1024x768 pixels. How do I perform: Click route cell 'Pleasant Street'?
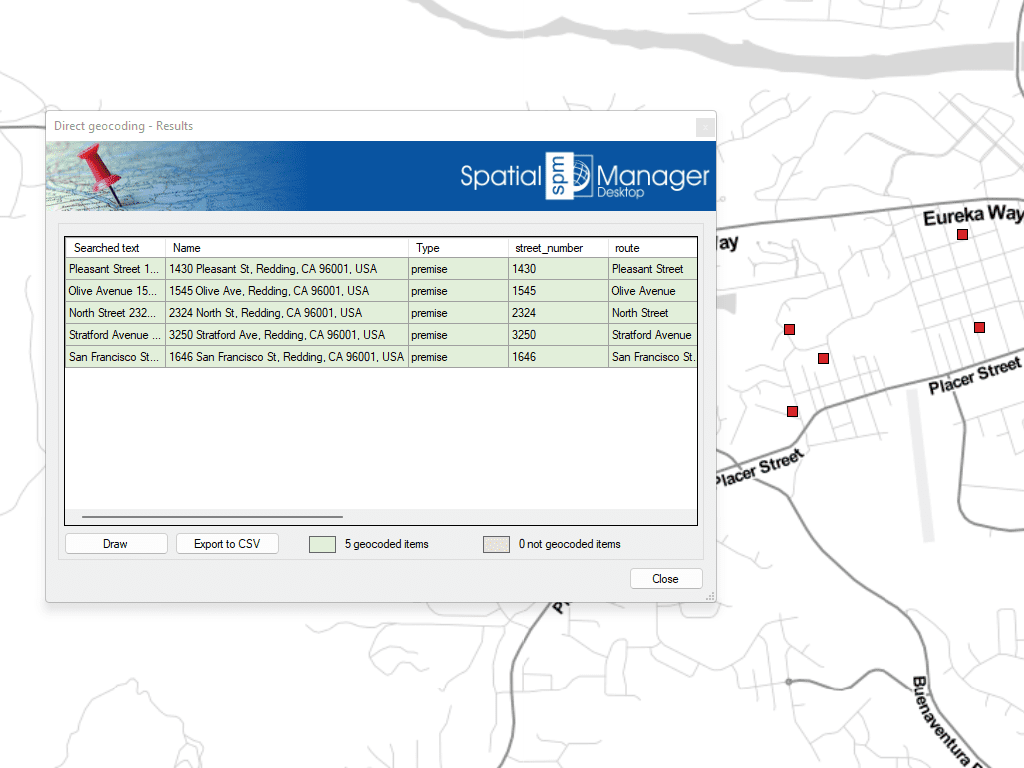[x=652, y=269]
